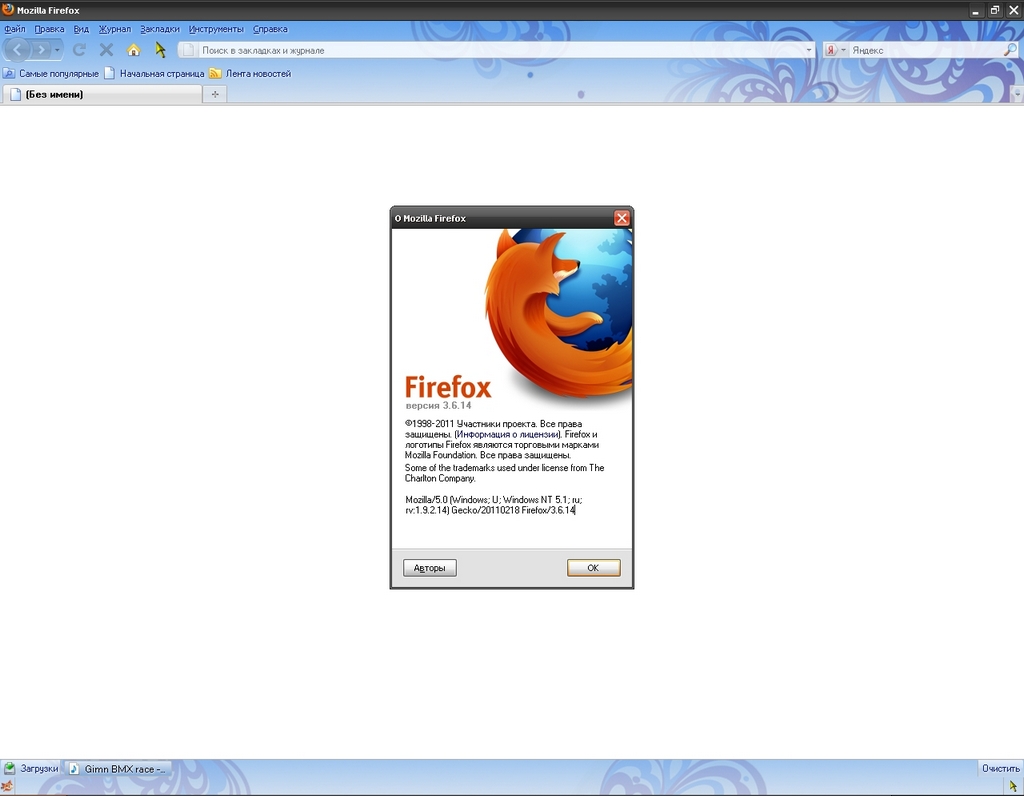Image resolution: width=1024 pixels, height=796 pixels.
Task: Open the Яндекс search engine selector
Action: coord(835,49)
